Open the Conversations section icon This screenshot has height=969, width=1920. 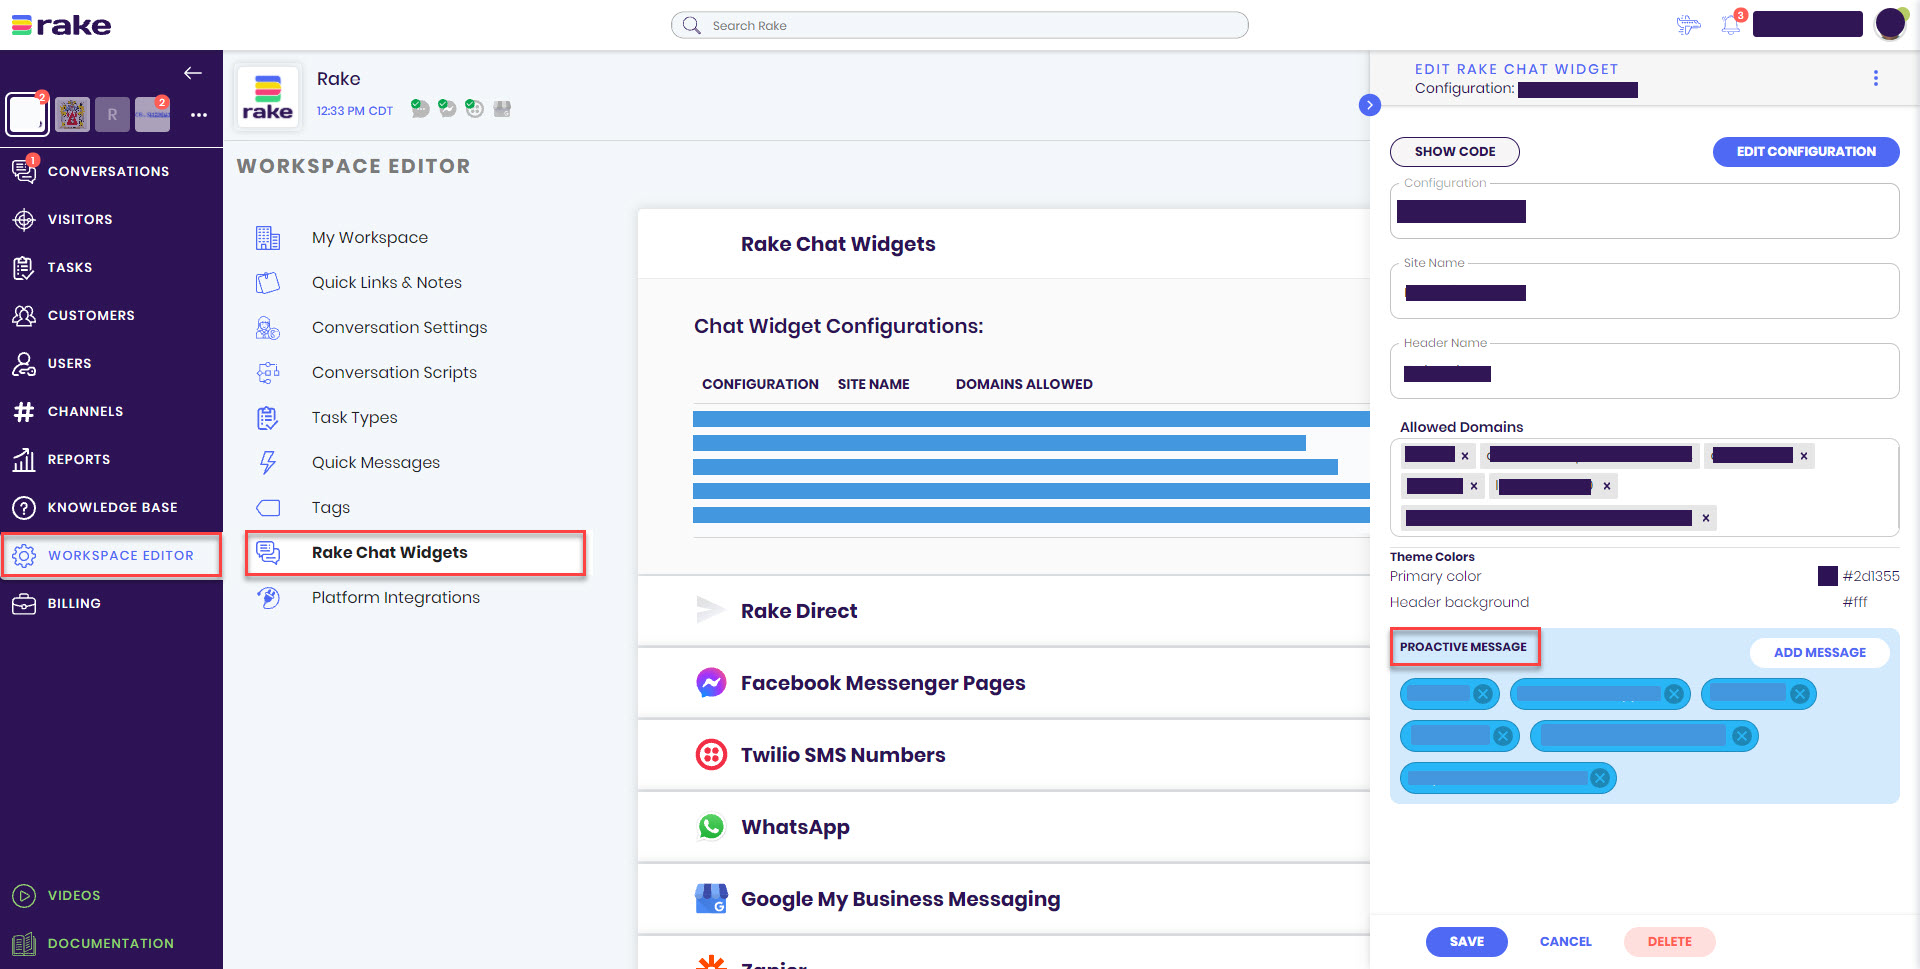pyautogui.click(x=24, y=171)
